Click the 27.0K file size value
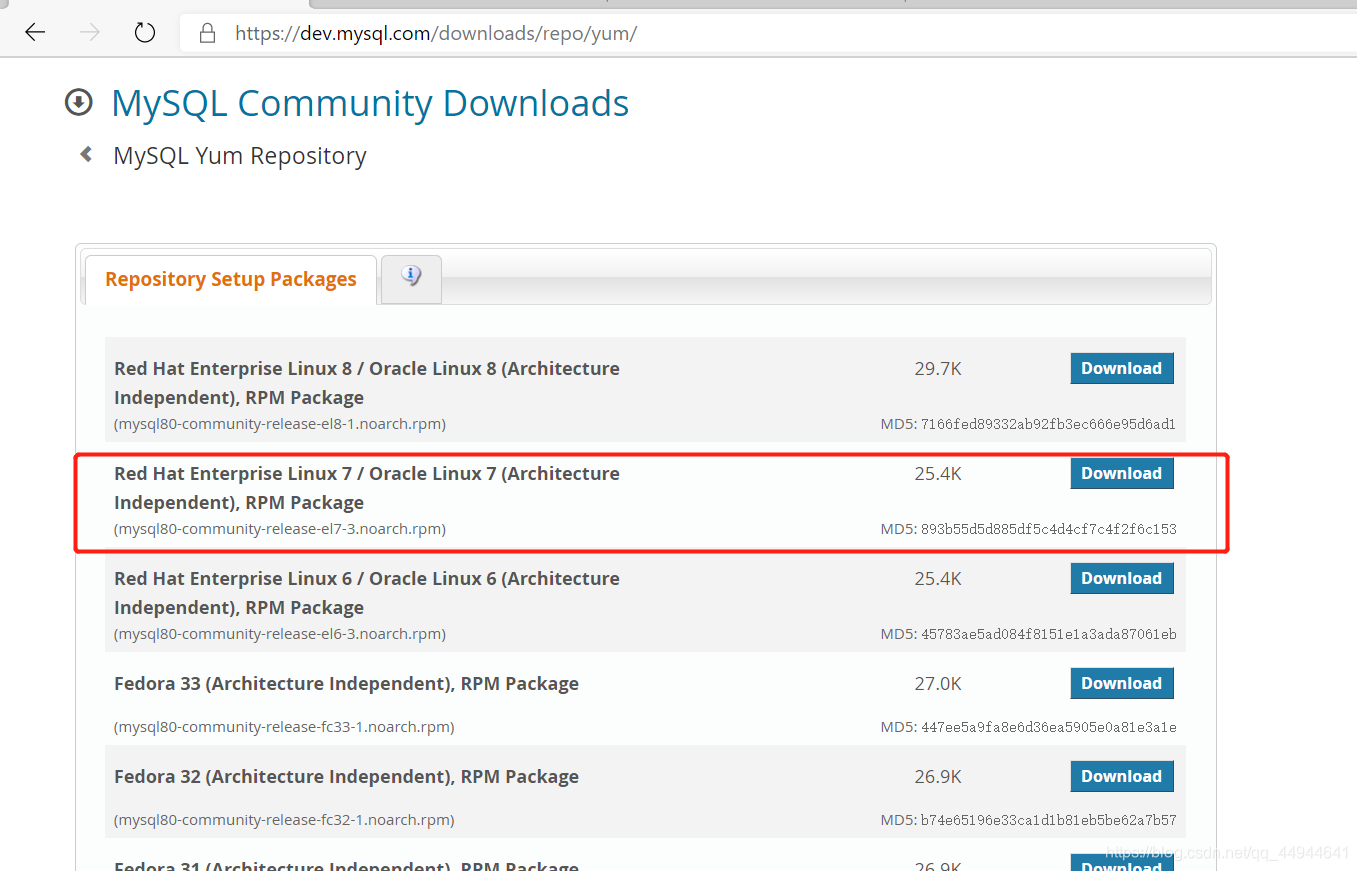 tap(938, 684)
